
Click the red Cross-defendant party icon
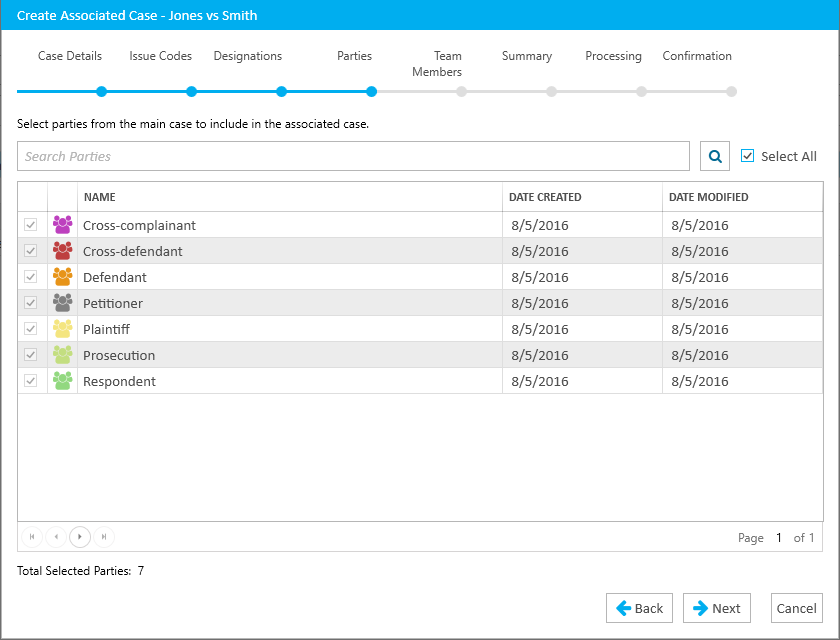62,251
